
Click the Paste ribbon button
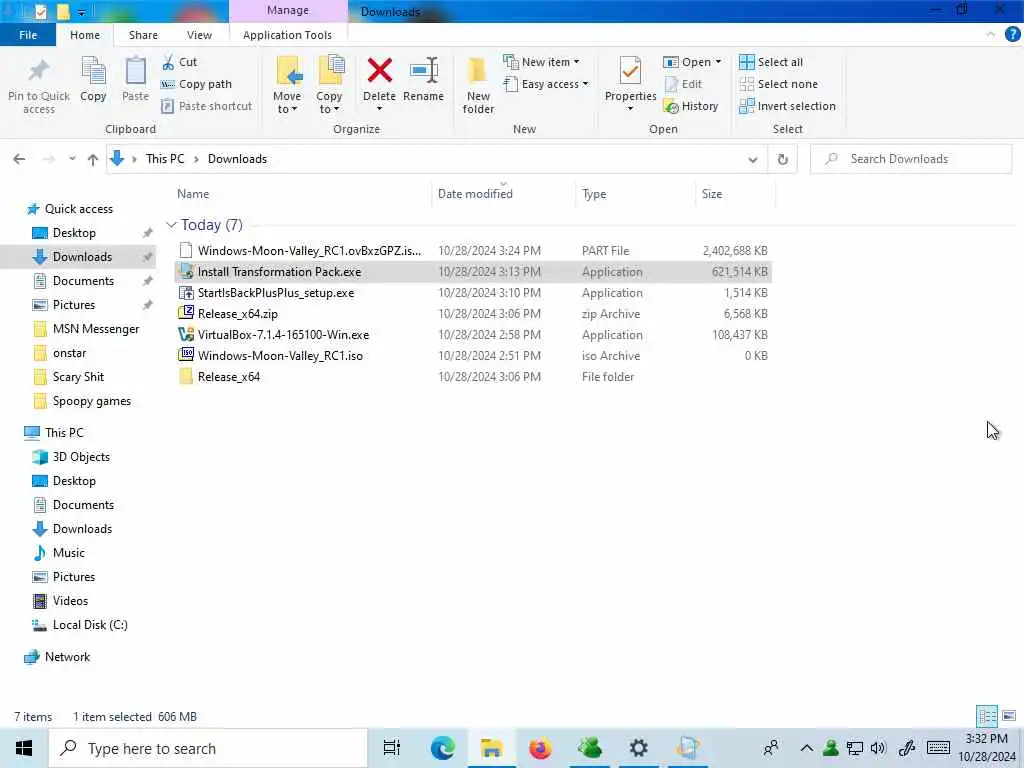pyautogui.click(x=135, y=79)
